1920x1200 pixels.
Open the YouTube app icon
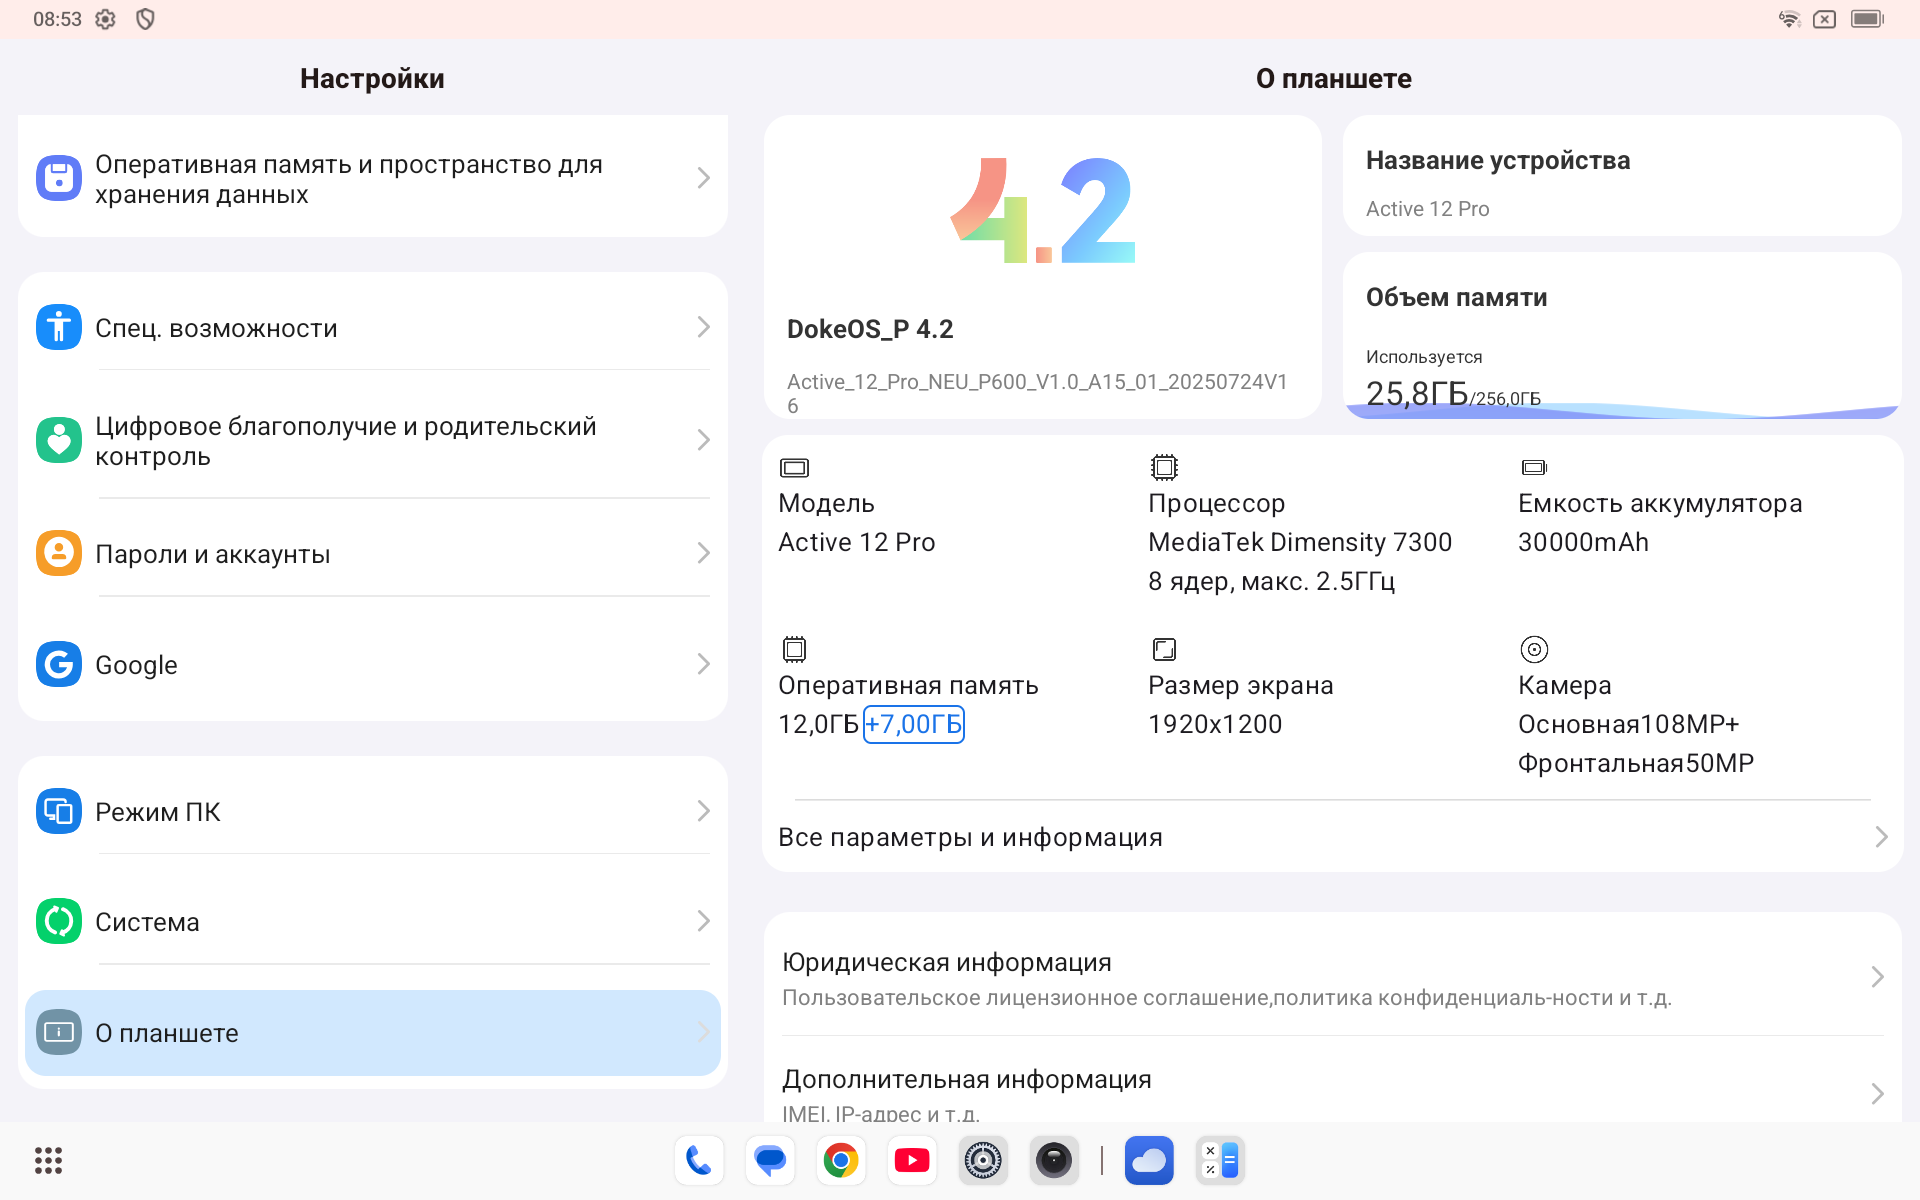coord(911,1160)
